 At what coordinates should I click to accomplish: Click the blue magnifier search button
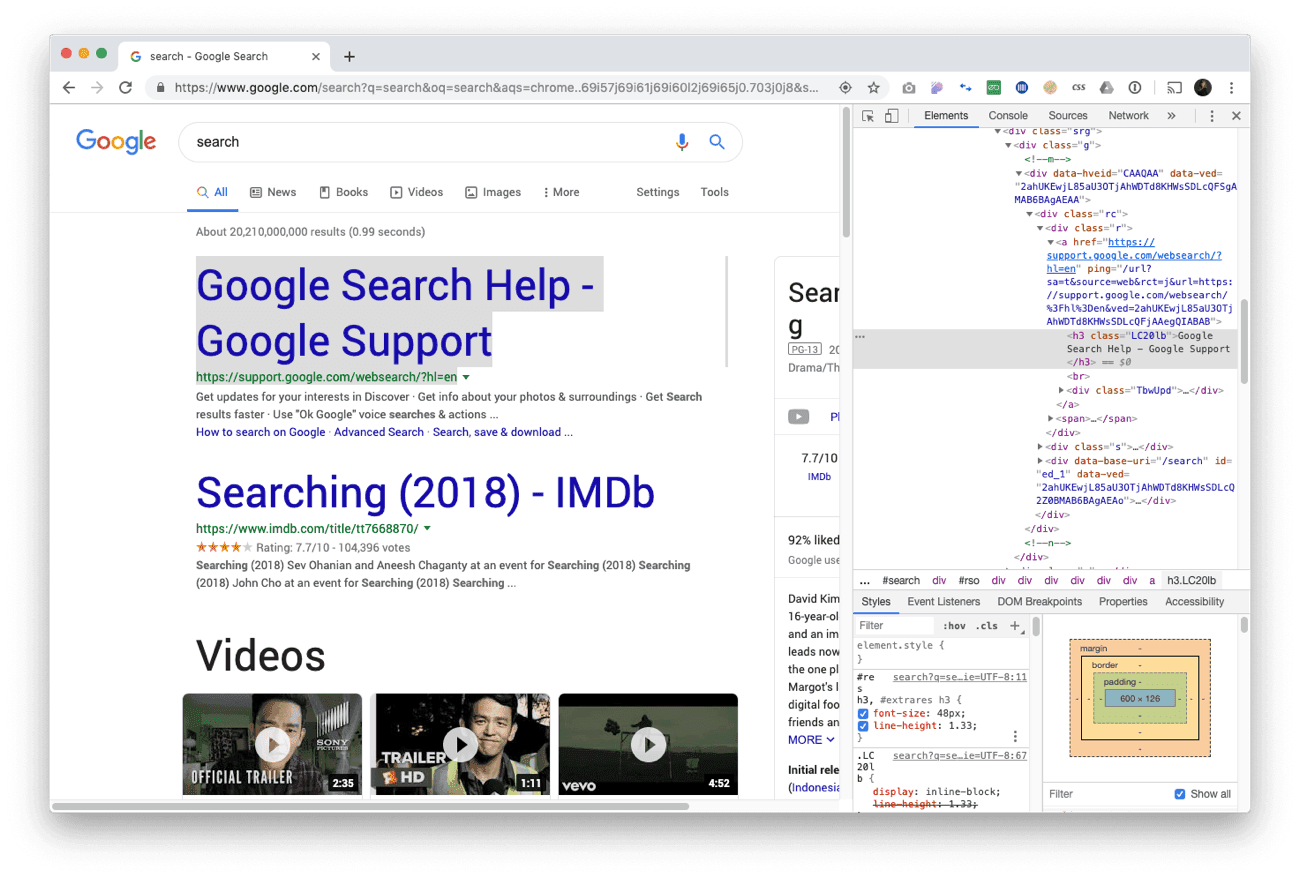pos(717,142)
